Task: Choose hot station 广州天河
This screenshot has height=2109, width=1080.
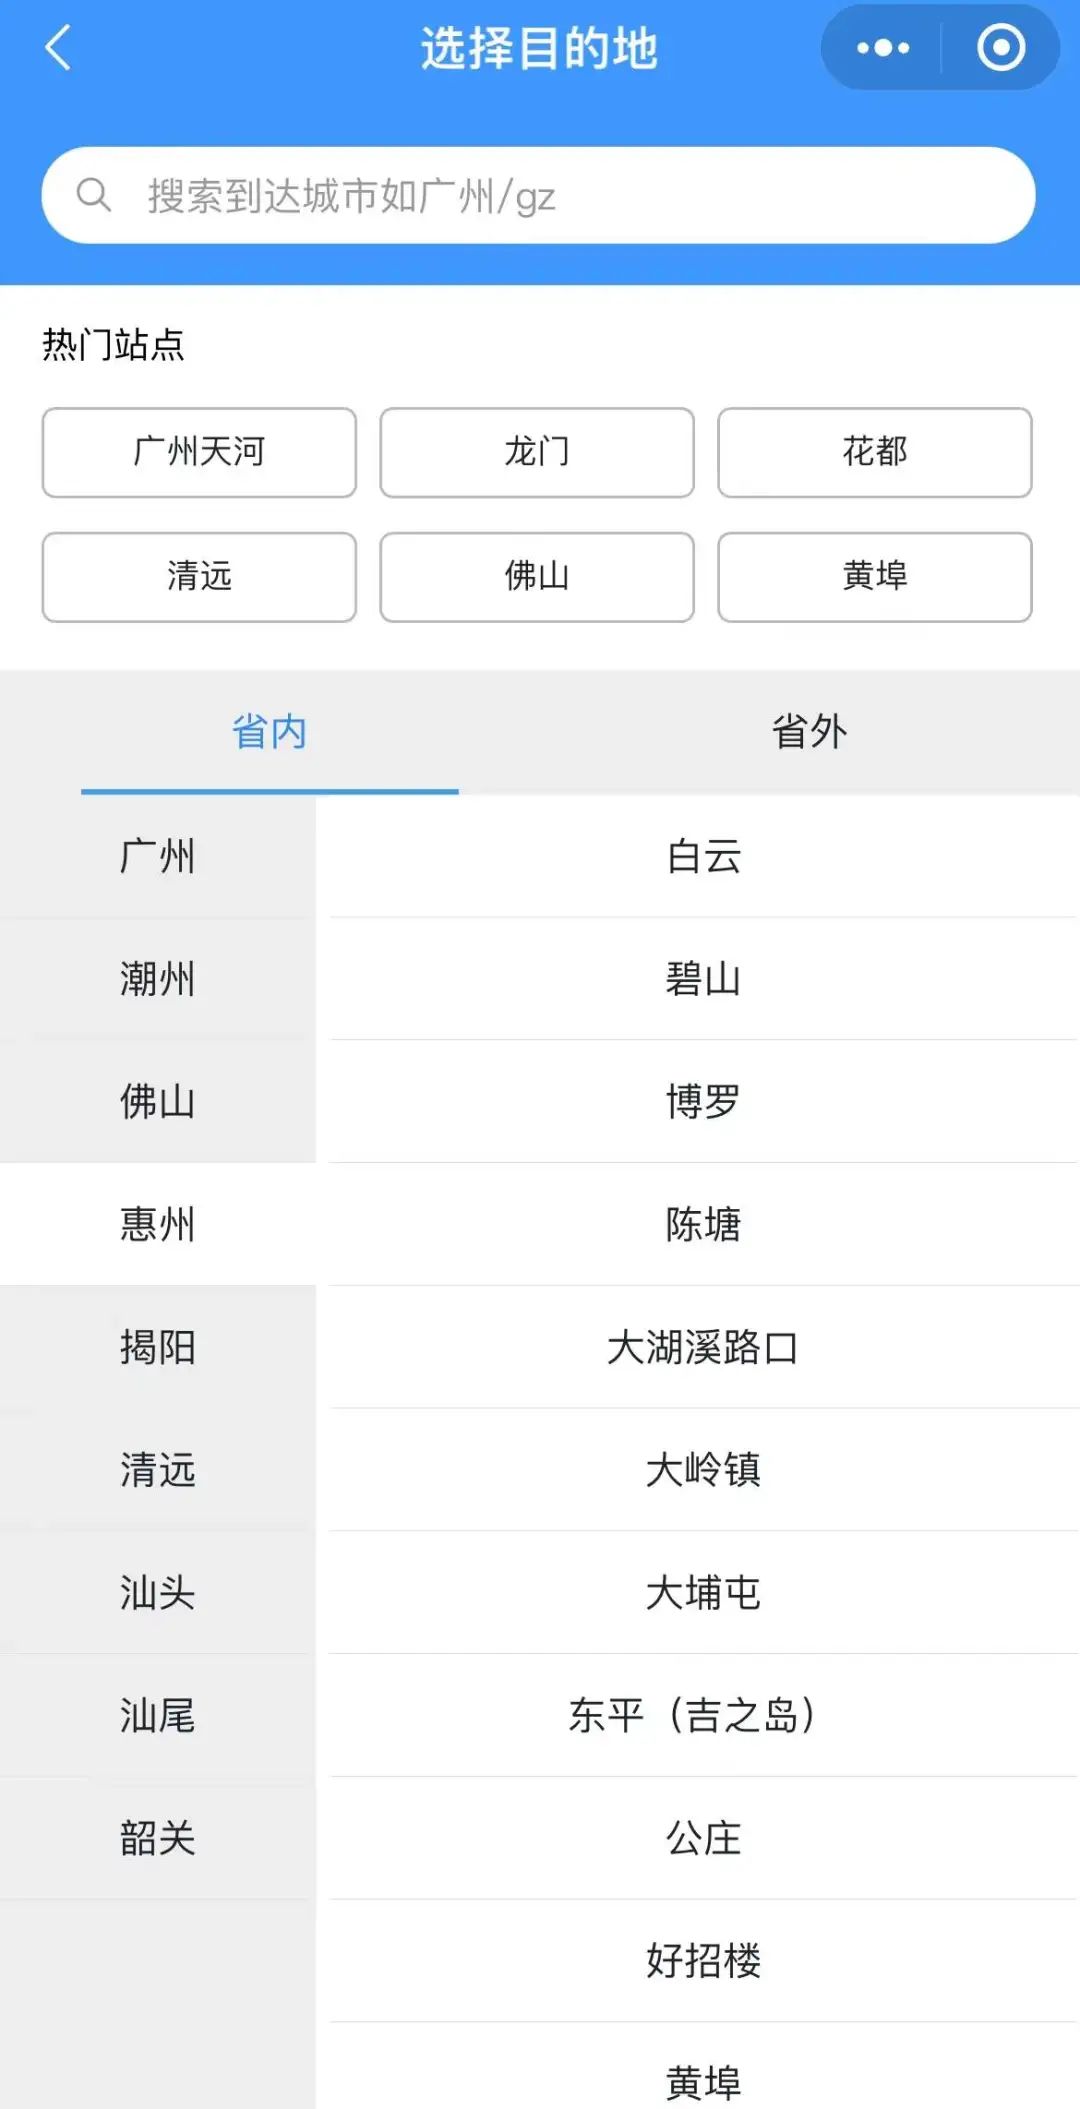Action: [199, 452]
